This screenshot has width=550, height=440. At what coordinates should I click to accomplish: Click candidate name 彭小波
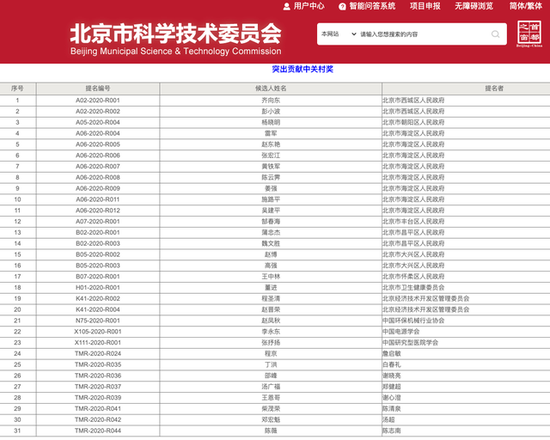271,111
